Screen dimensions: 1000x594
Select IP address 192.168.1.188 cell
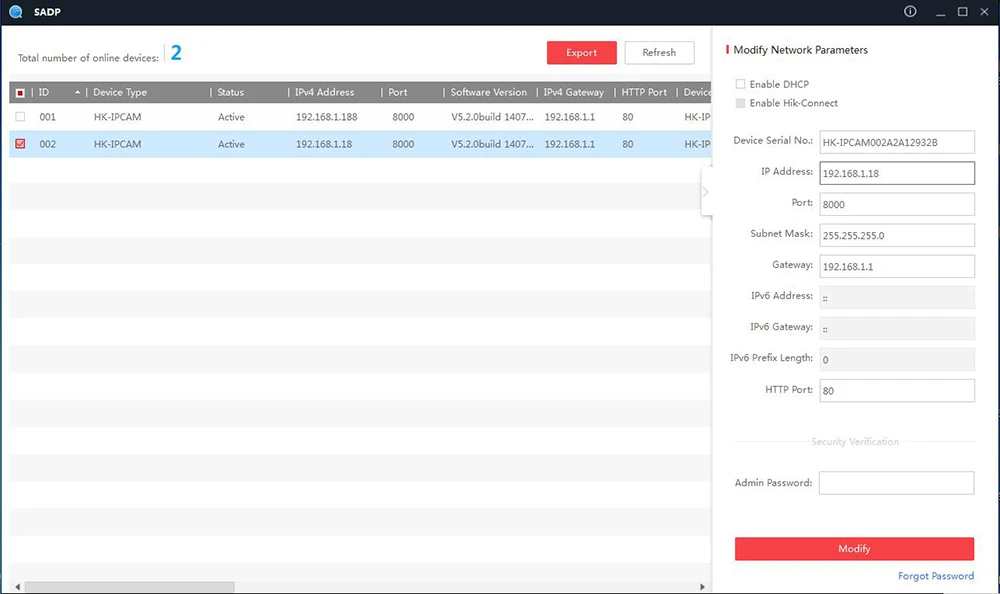click(x=327, y=117)
